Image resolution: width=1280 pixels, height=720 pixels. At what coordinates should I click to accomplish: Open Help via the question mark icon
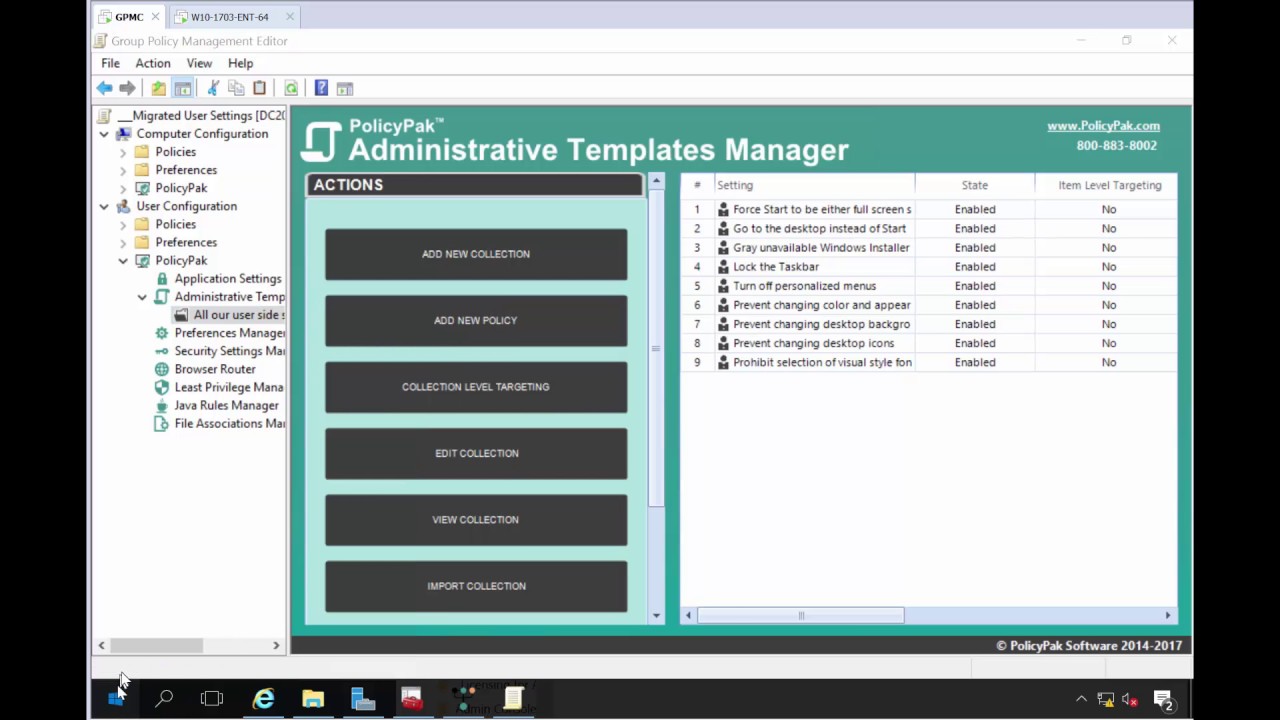321,88
